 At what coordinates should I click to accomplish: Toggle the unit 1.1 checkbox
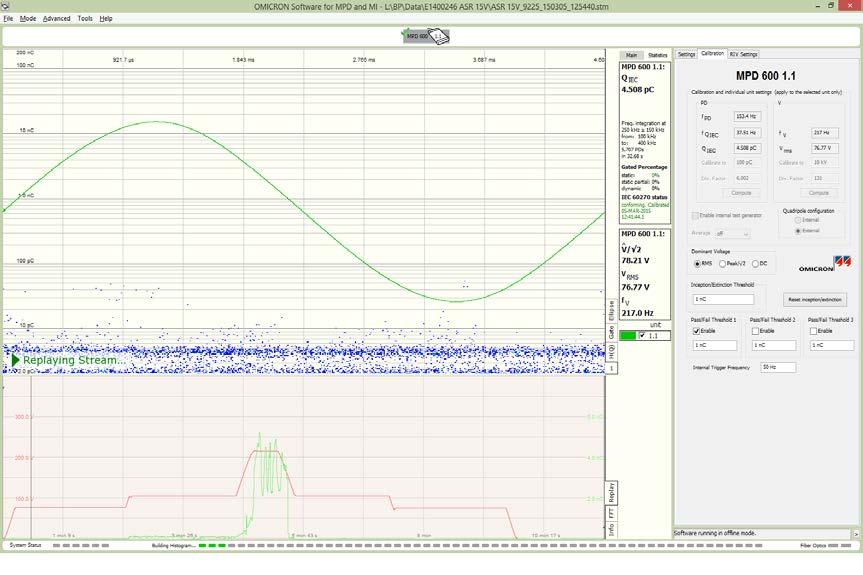(x=642, y=336)
